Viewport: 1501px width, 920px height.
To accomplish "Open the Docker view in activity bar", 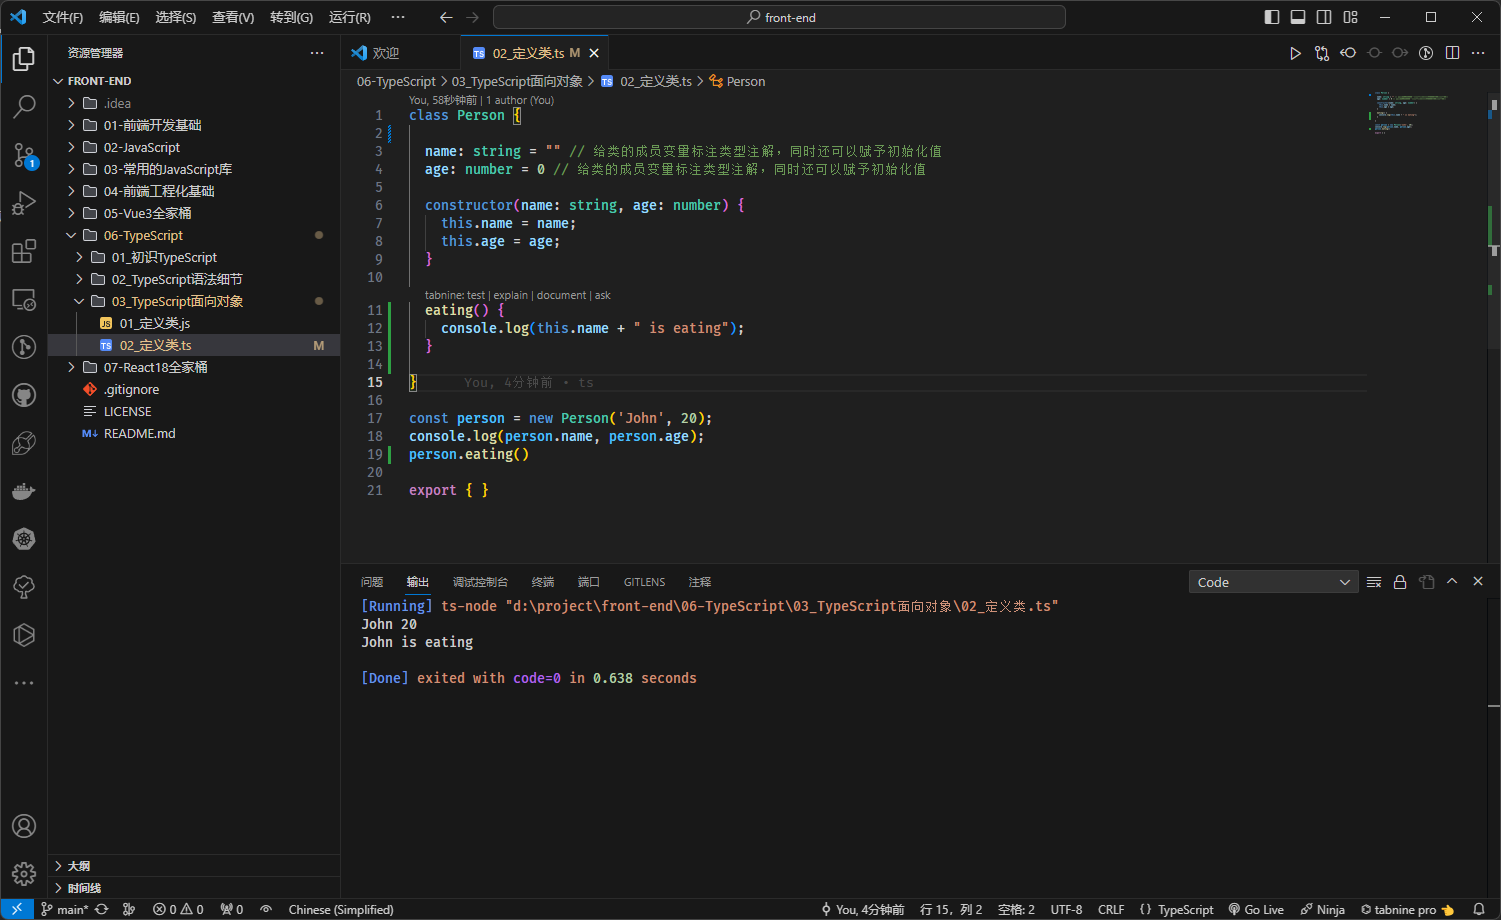I will (x=24, y=491).
